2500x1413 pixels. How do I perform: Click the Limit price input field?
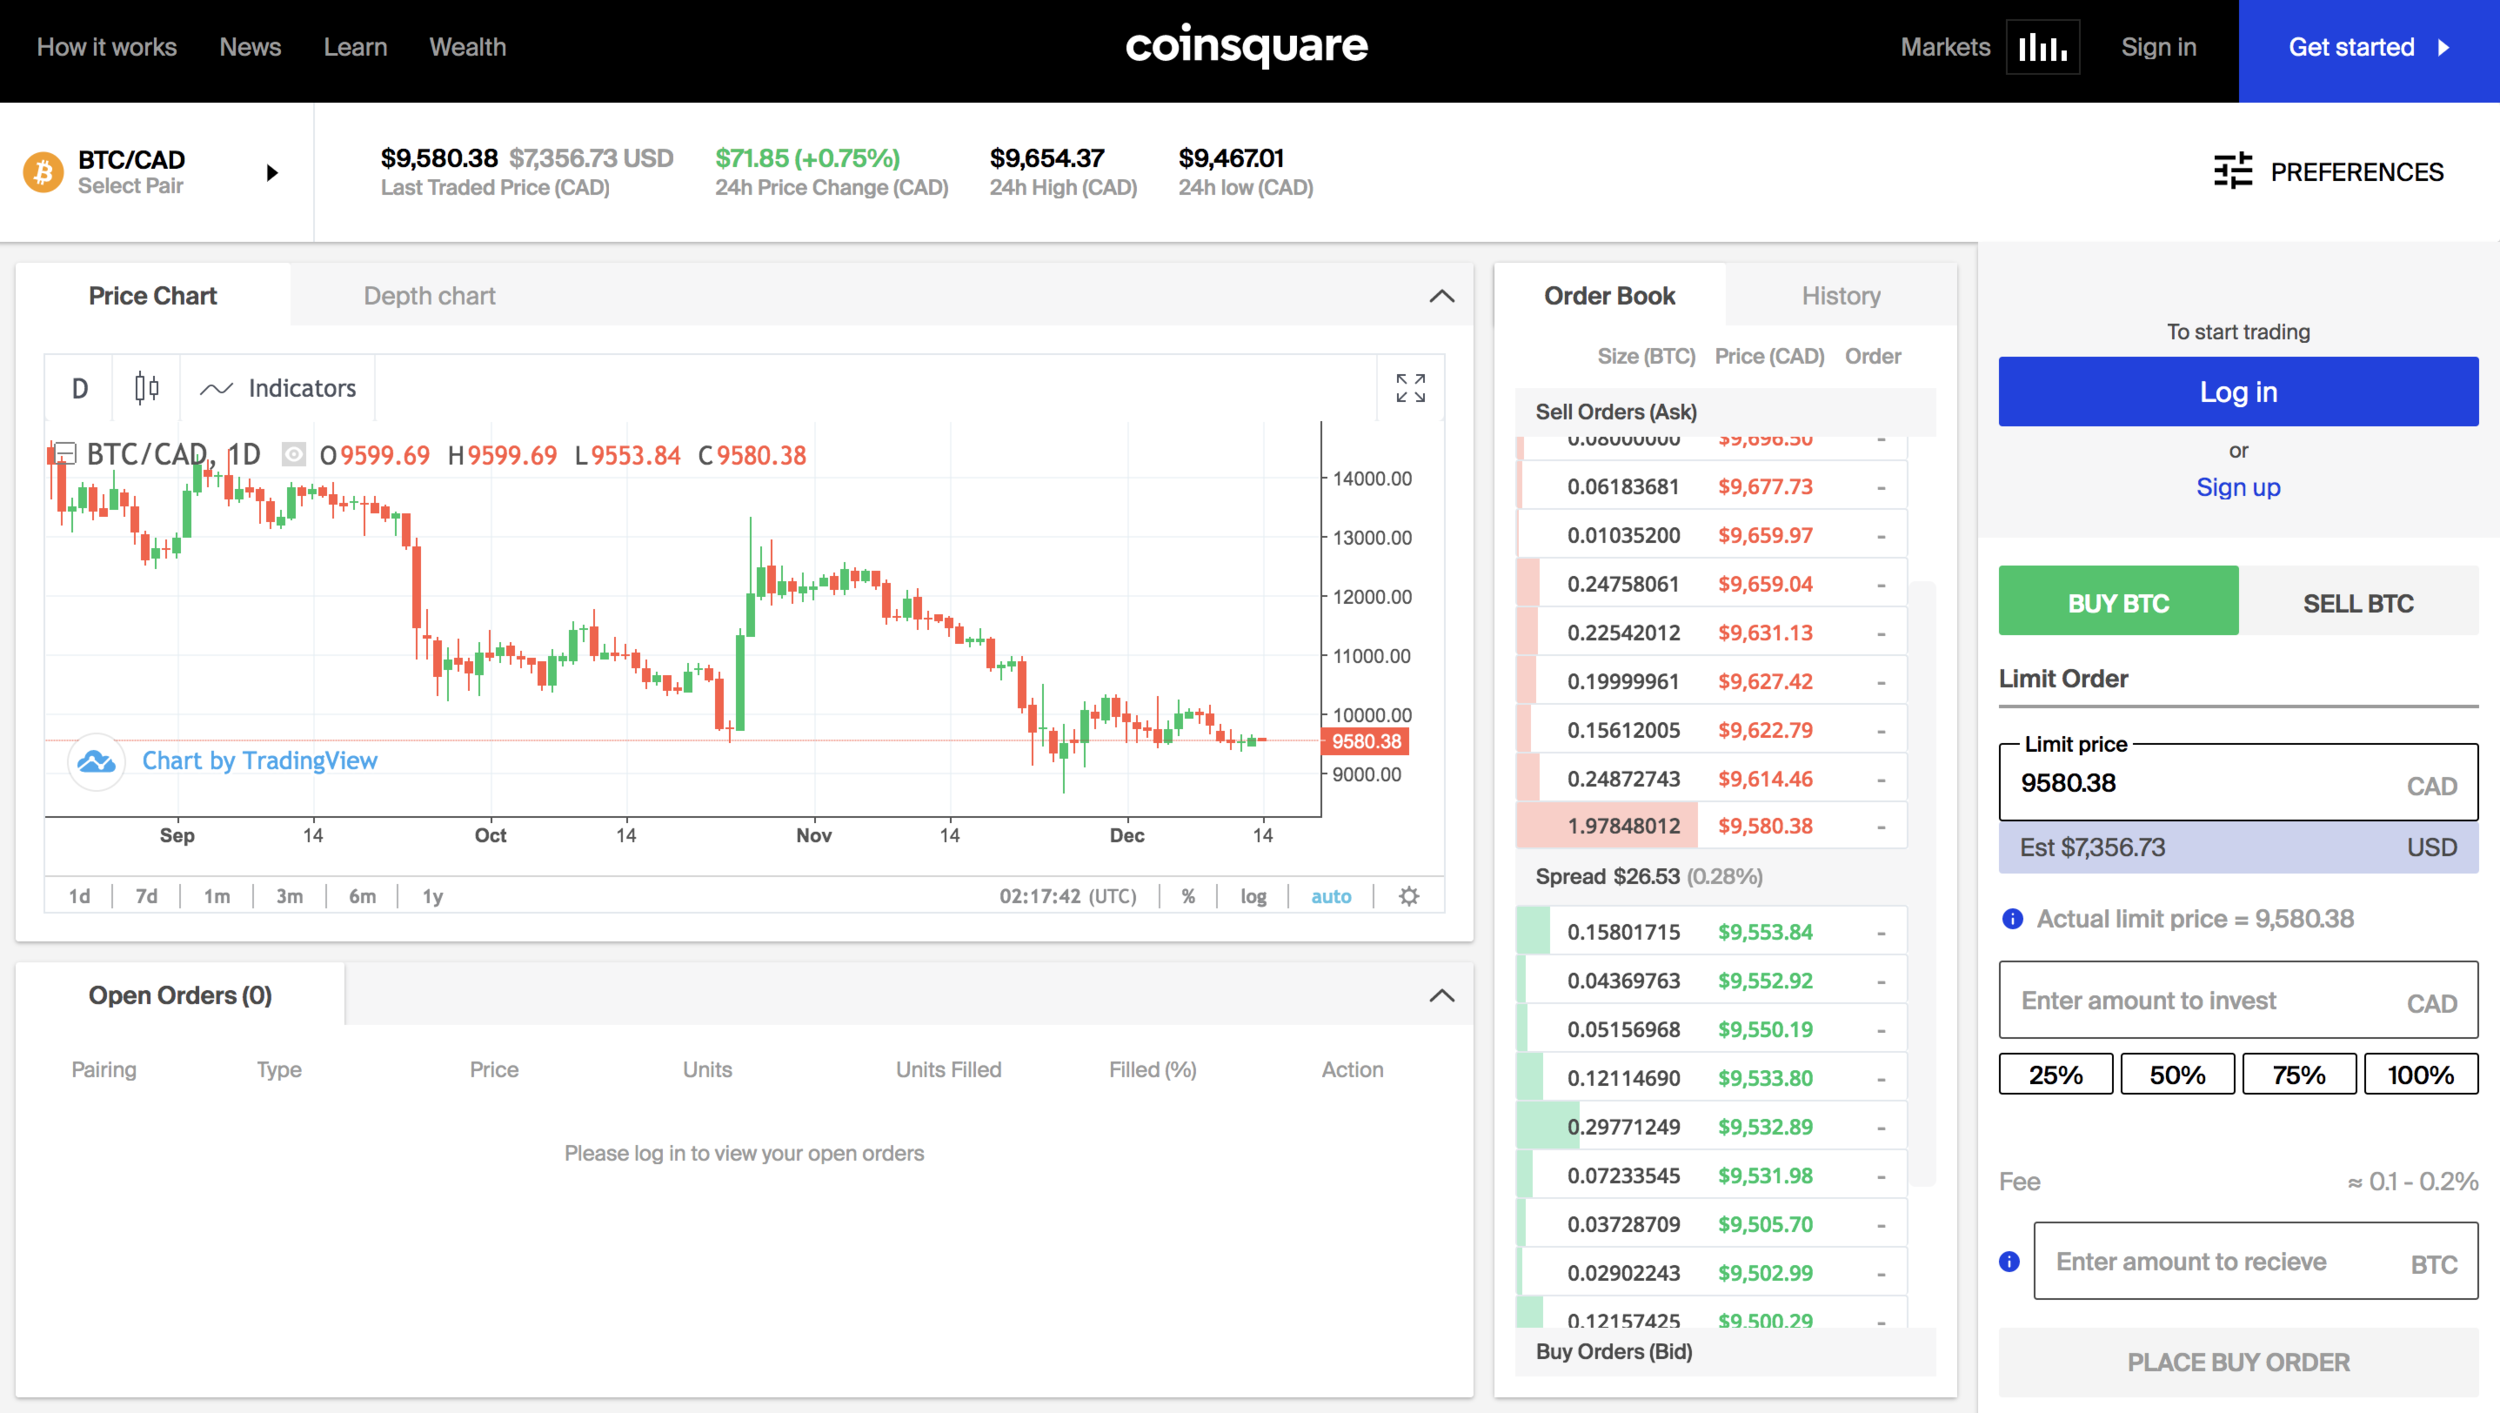(2238, 783)
